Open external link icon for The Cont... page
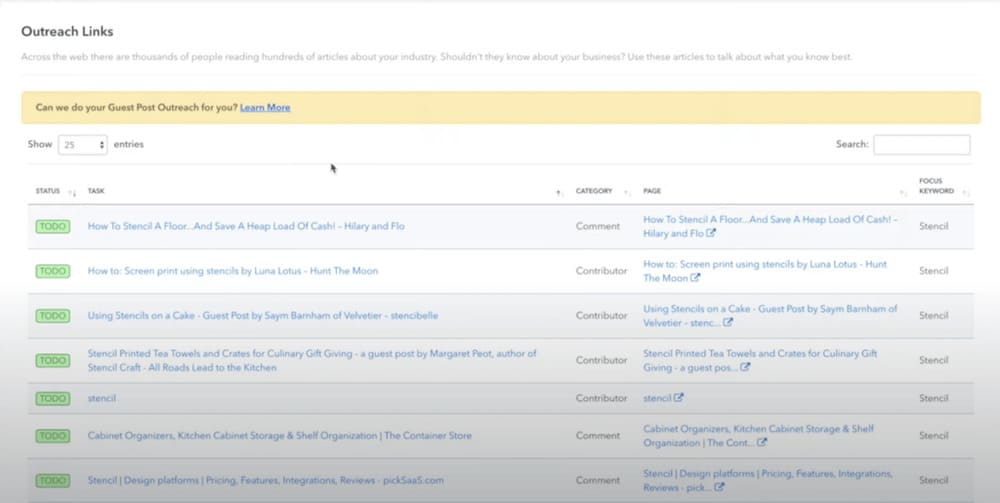1000x503 pixels. click(x=761, y=442)
